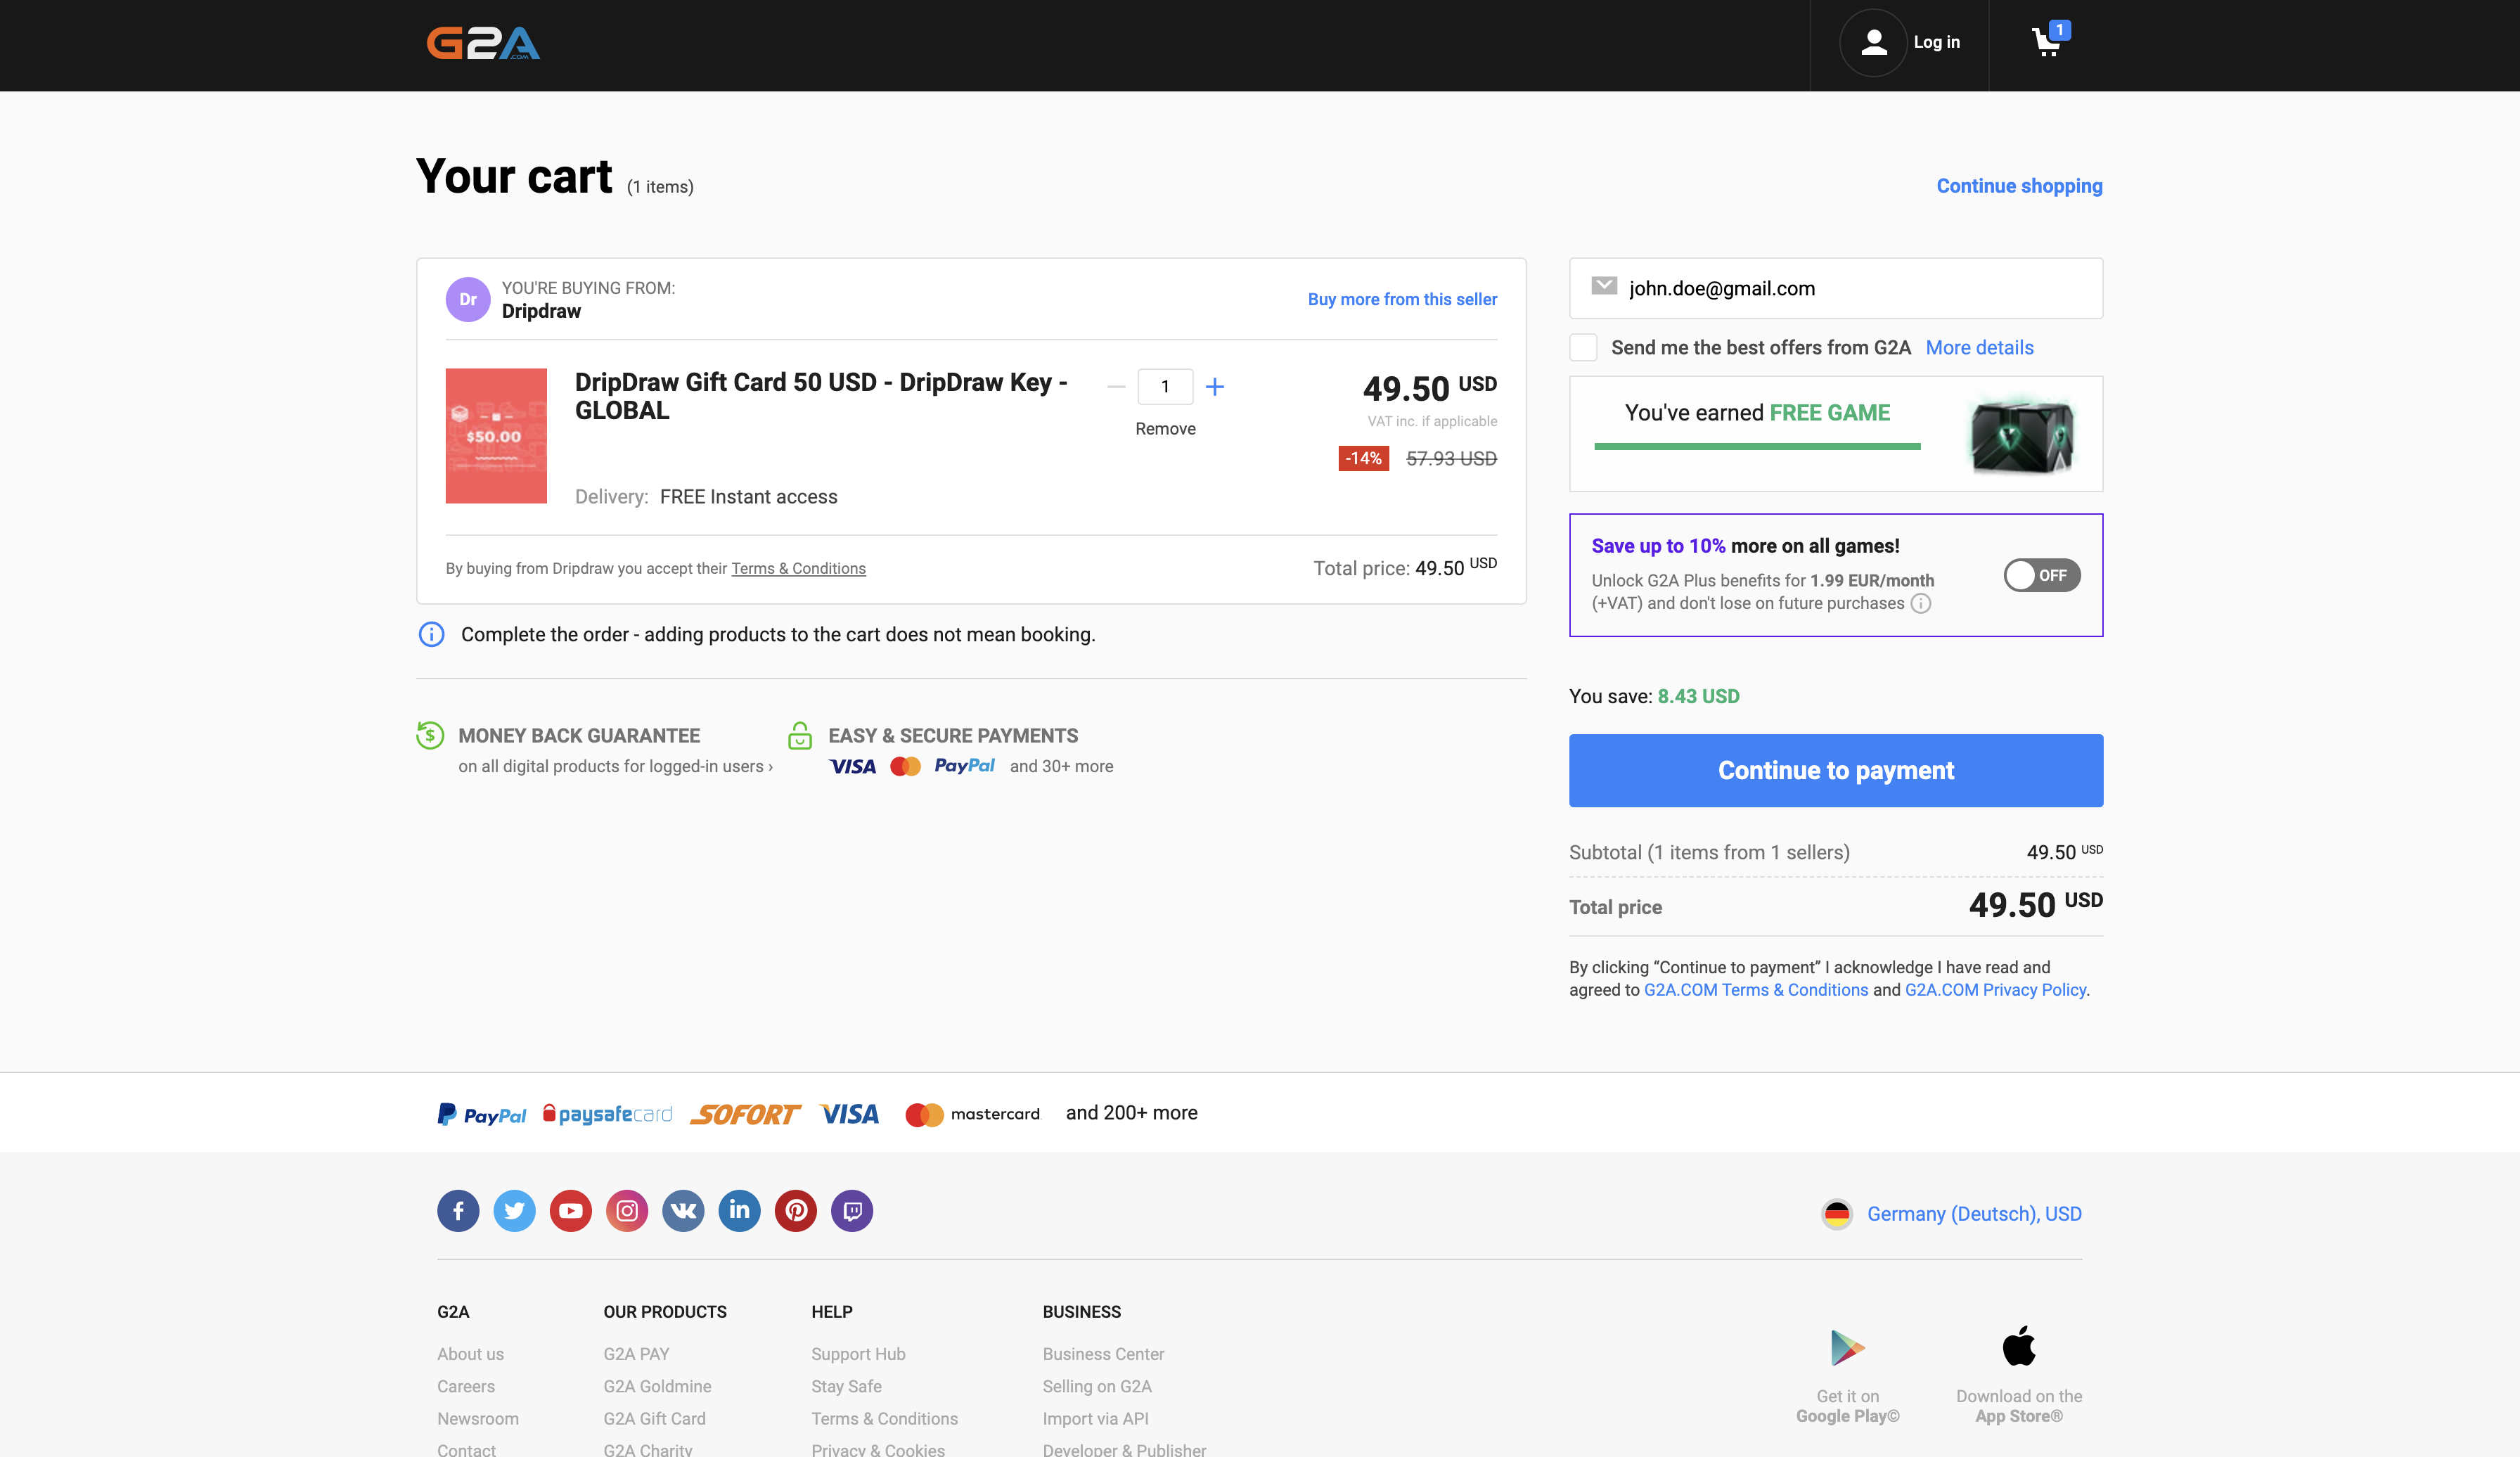This screenshot has height=1457, width=2520.
Task: Decrease quantity with the minus icon
Action: pos(1116,386)
